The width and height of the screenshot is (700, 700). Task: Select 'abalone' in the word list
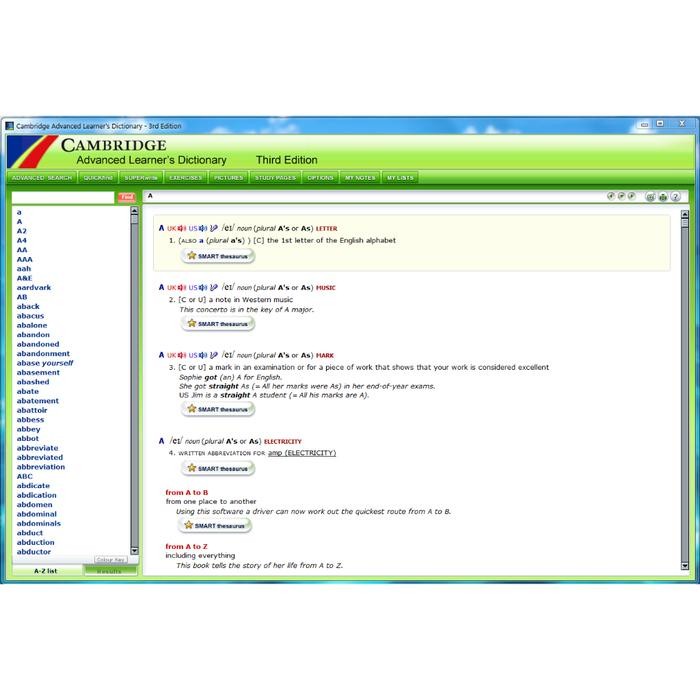point(32,325)
